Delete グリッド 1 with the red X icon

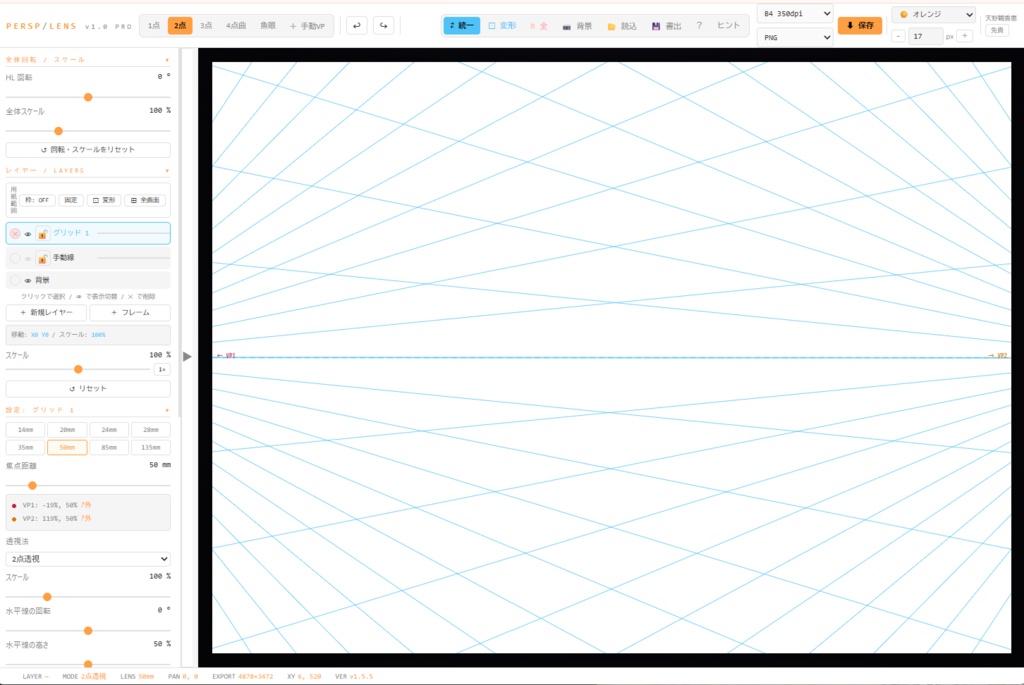pos(15,233)
